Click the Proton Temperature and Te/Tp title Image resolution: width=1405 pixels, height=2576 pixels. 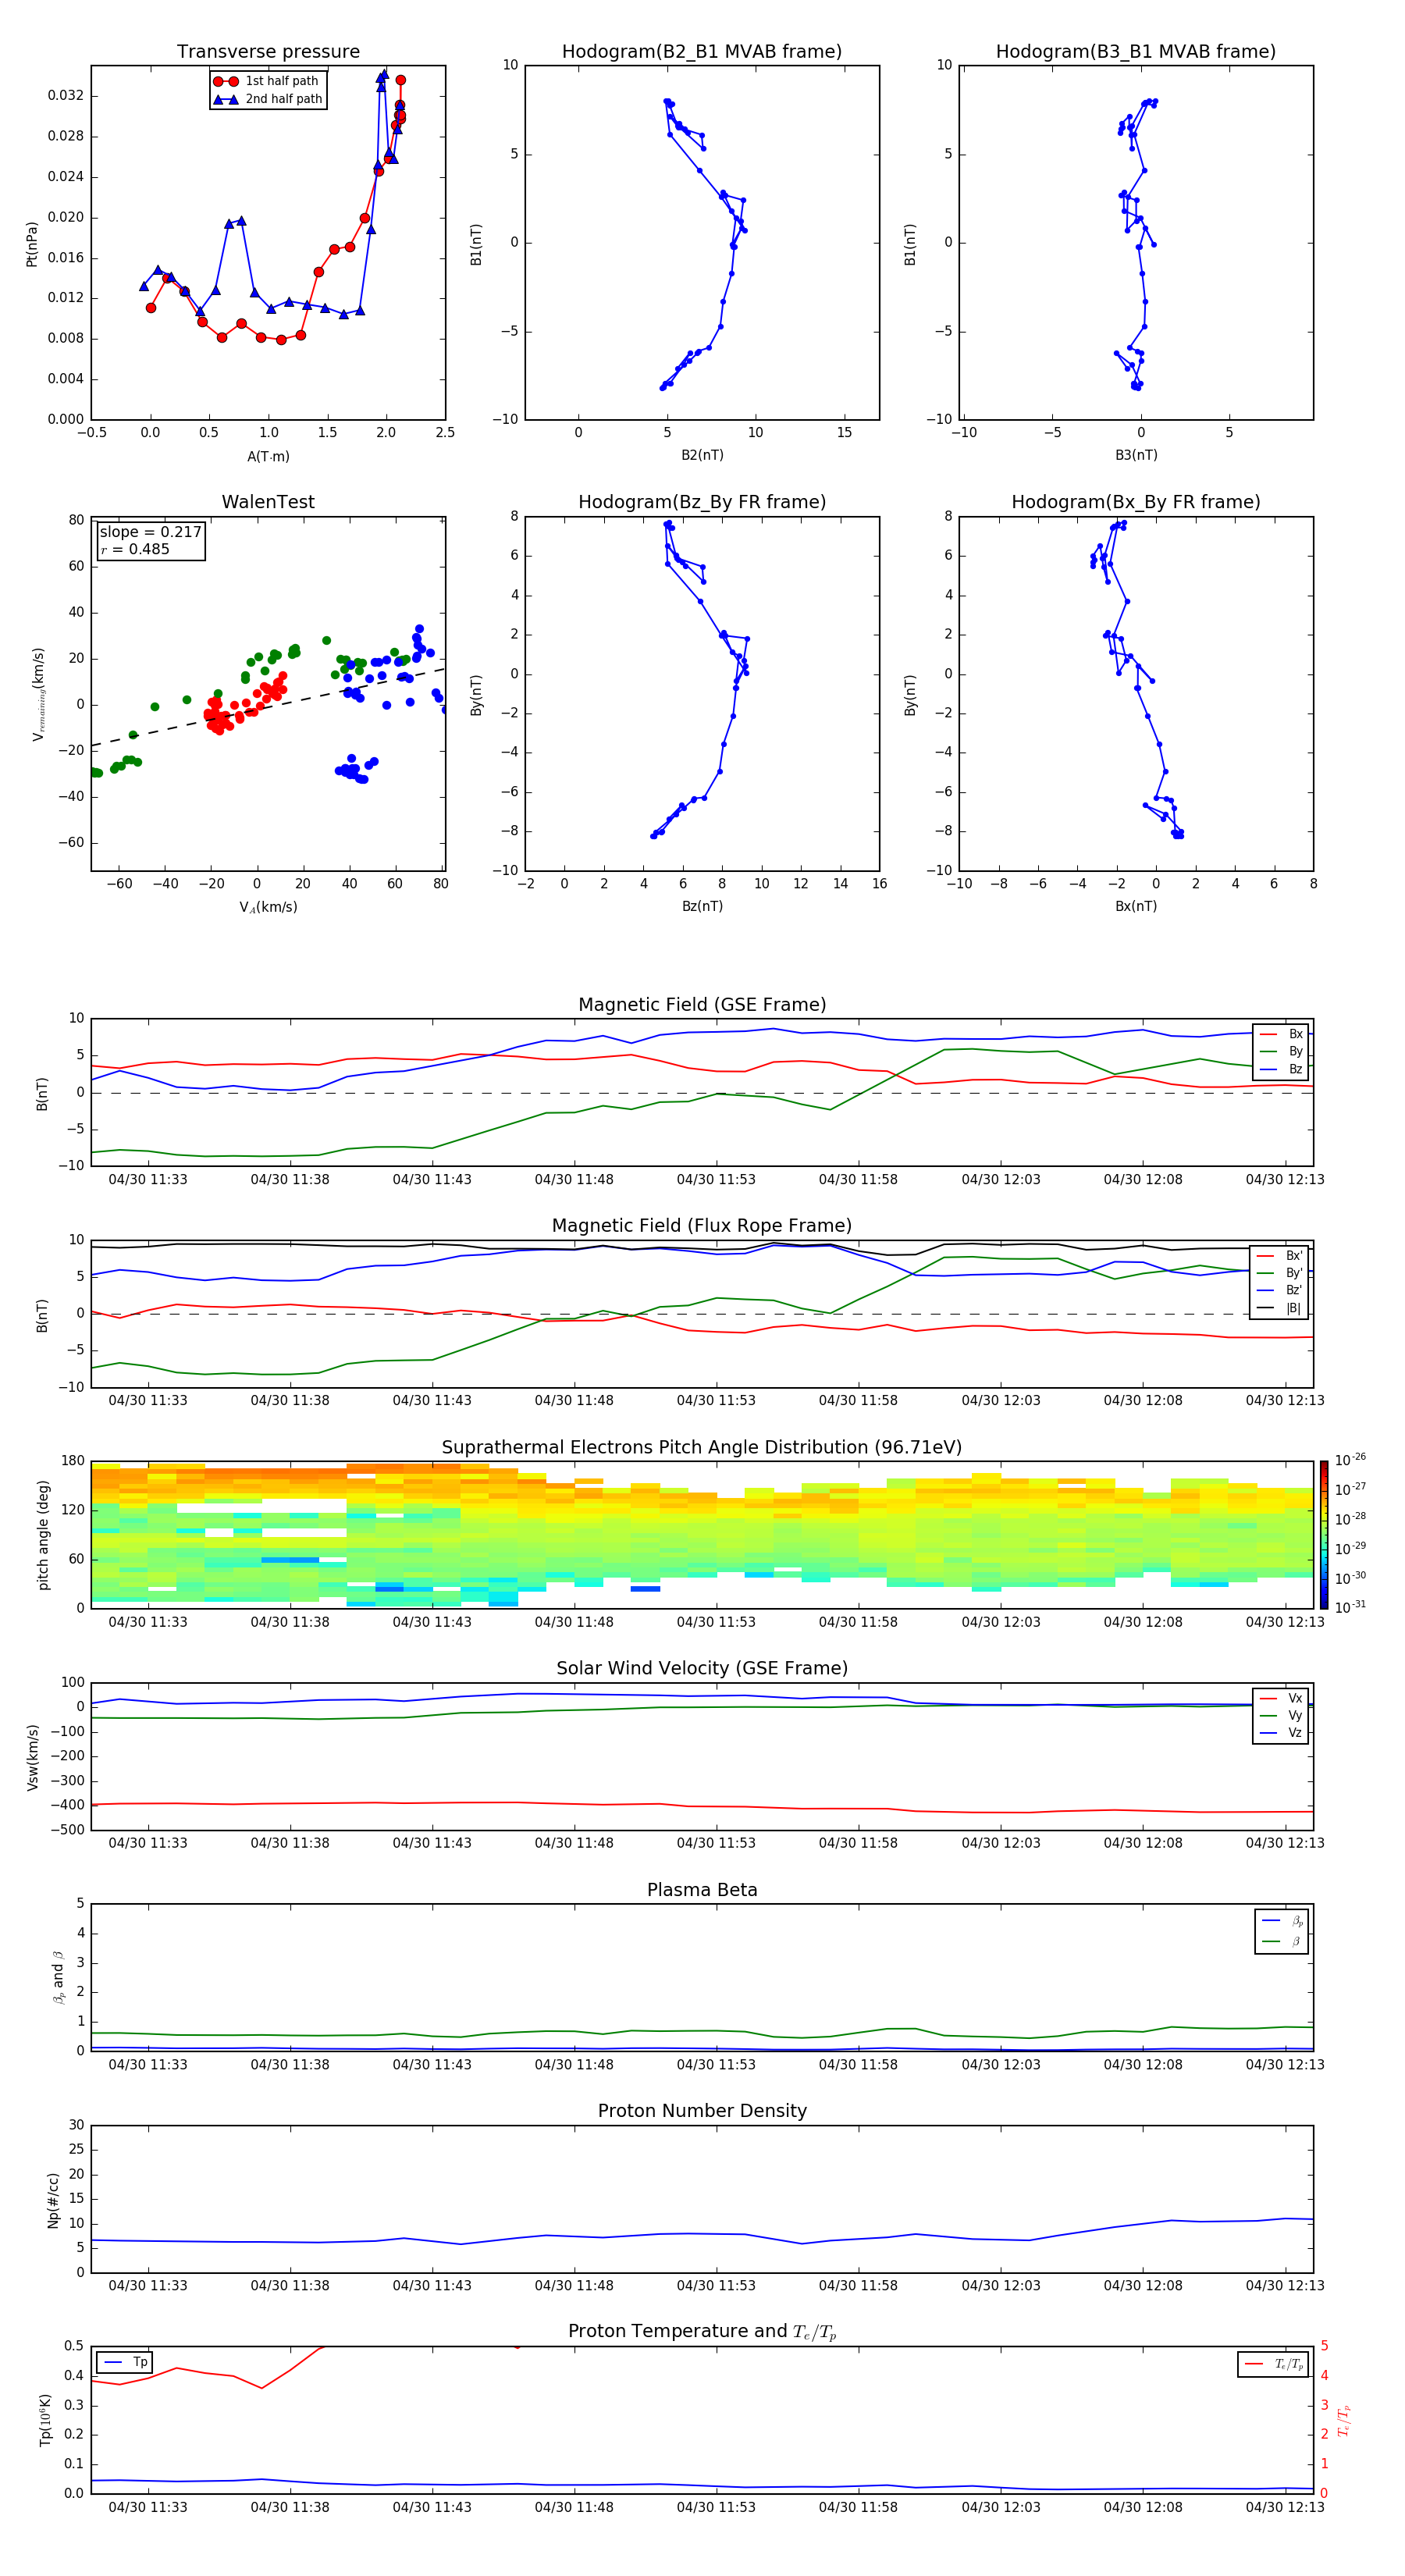702,2332
